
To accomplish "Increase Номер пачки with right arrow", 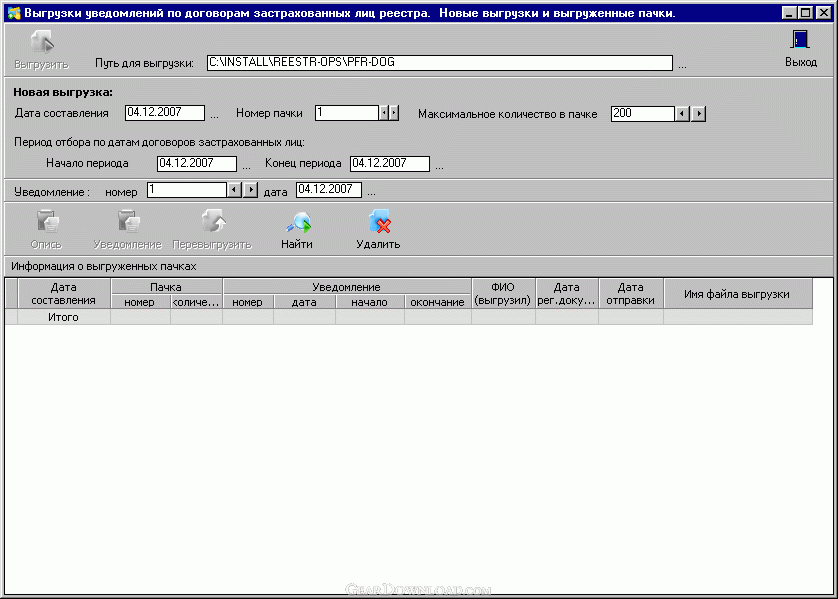I will tap(394, 113).
